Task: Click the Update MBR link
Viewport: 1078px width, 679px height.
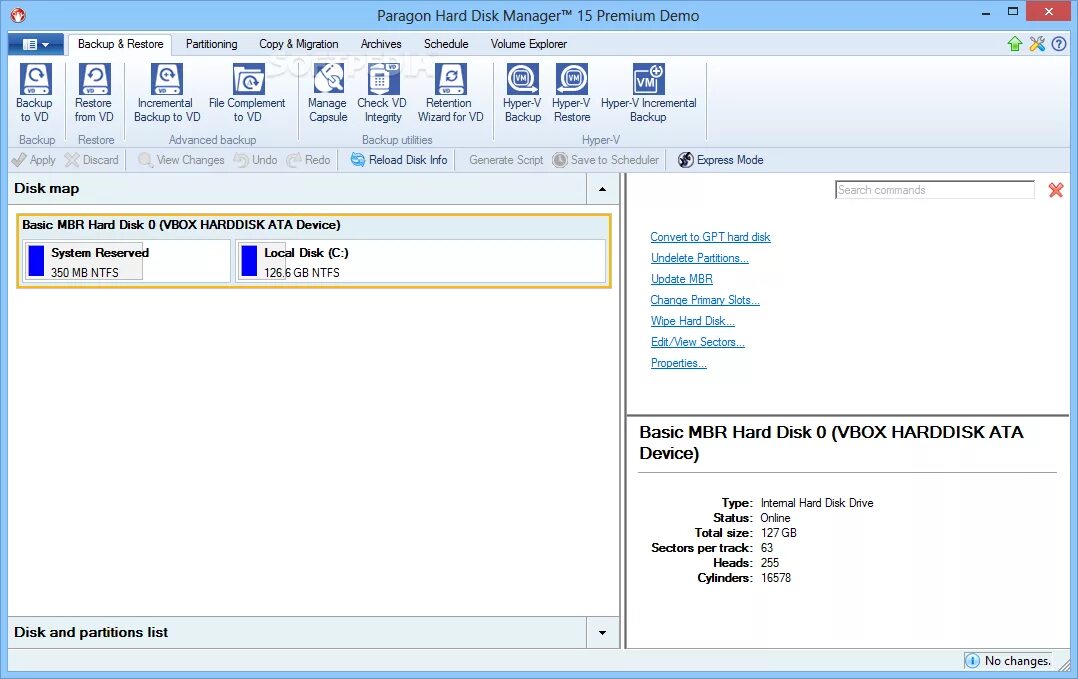Action: (x=682, y=279)
